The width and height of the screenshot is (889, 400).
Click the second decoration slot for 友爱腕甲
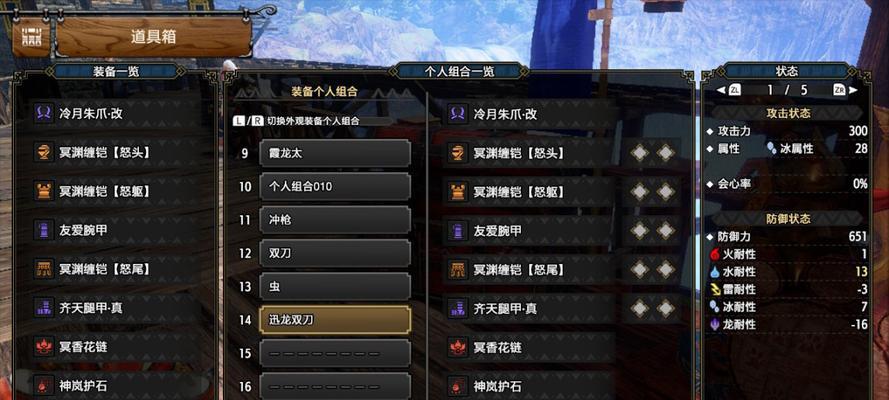click(x=666, y=231)
